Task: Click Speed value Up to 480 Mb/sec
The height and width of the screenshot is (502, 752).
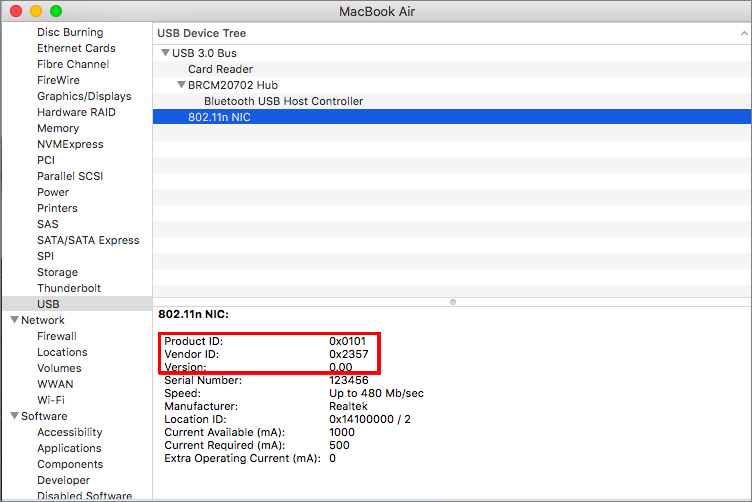Action: point(376,393)
